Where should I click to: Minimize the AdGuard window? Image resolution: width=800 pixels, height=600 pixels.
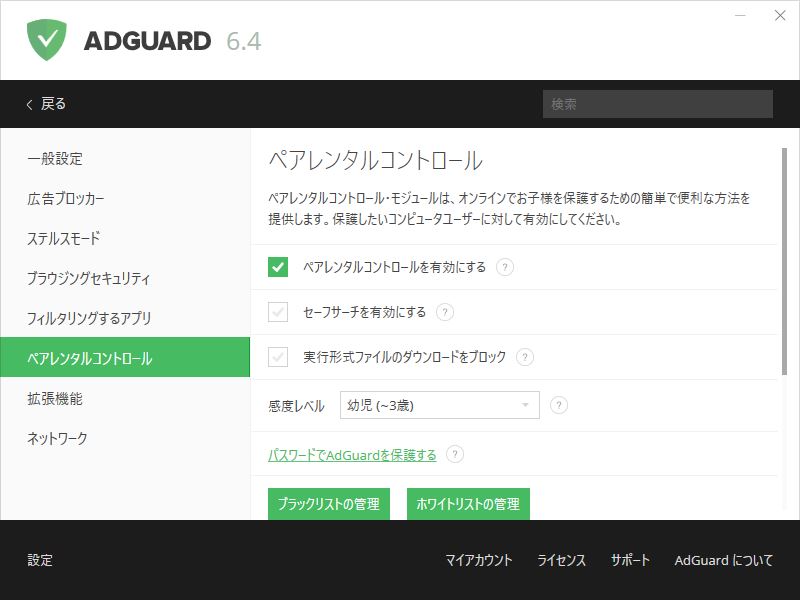(740, 16)
